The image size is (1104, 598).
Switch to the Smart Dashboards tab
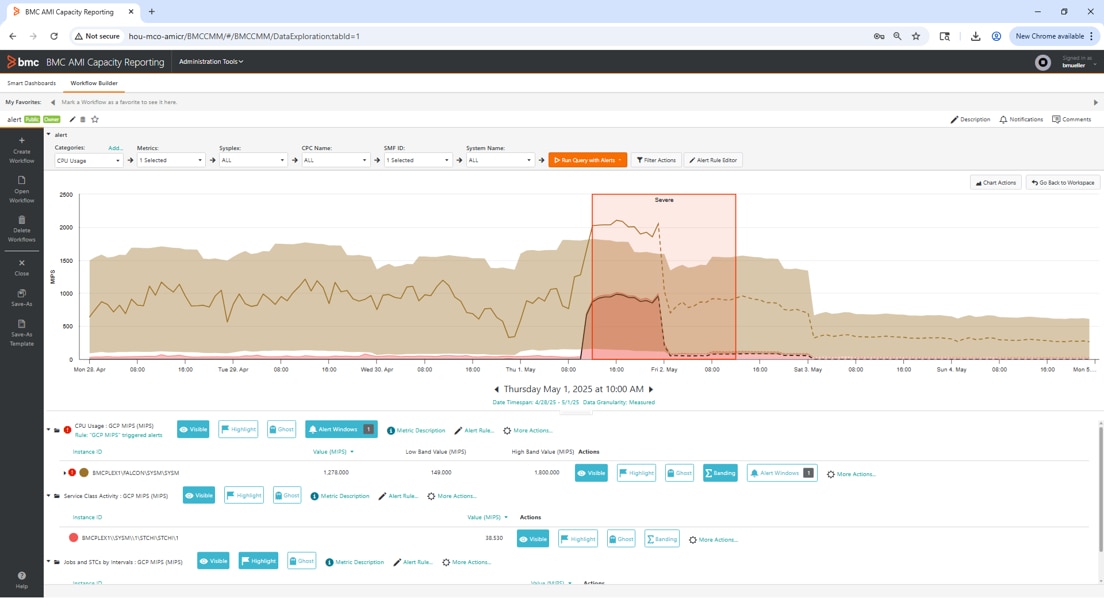pos(31,82)
